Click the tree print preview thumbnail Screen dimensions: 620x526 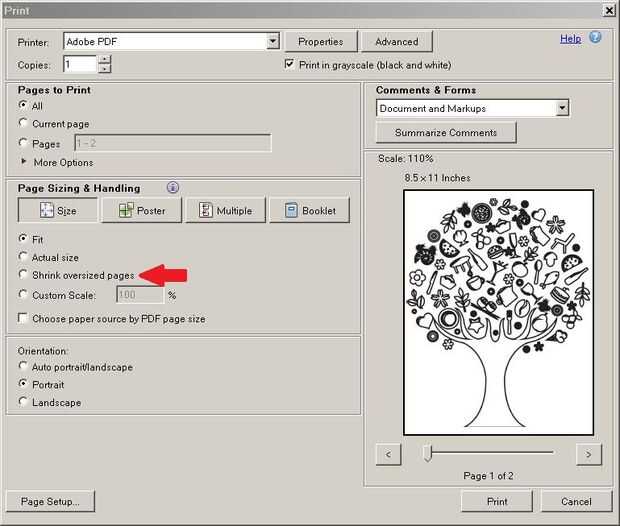tap(498, 312)
